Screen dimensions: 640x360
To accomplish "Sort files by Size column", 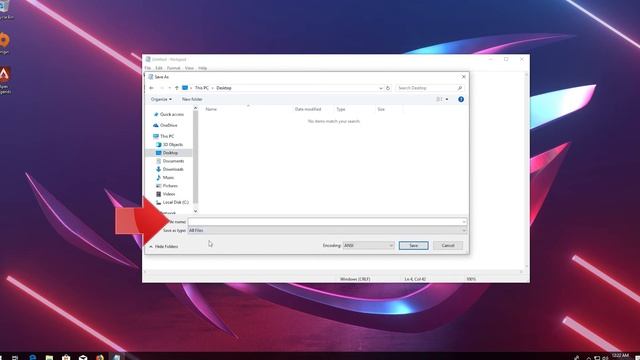I will [x=381, y=109].
